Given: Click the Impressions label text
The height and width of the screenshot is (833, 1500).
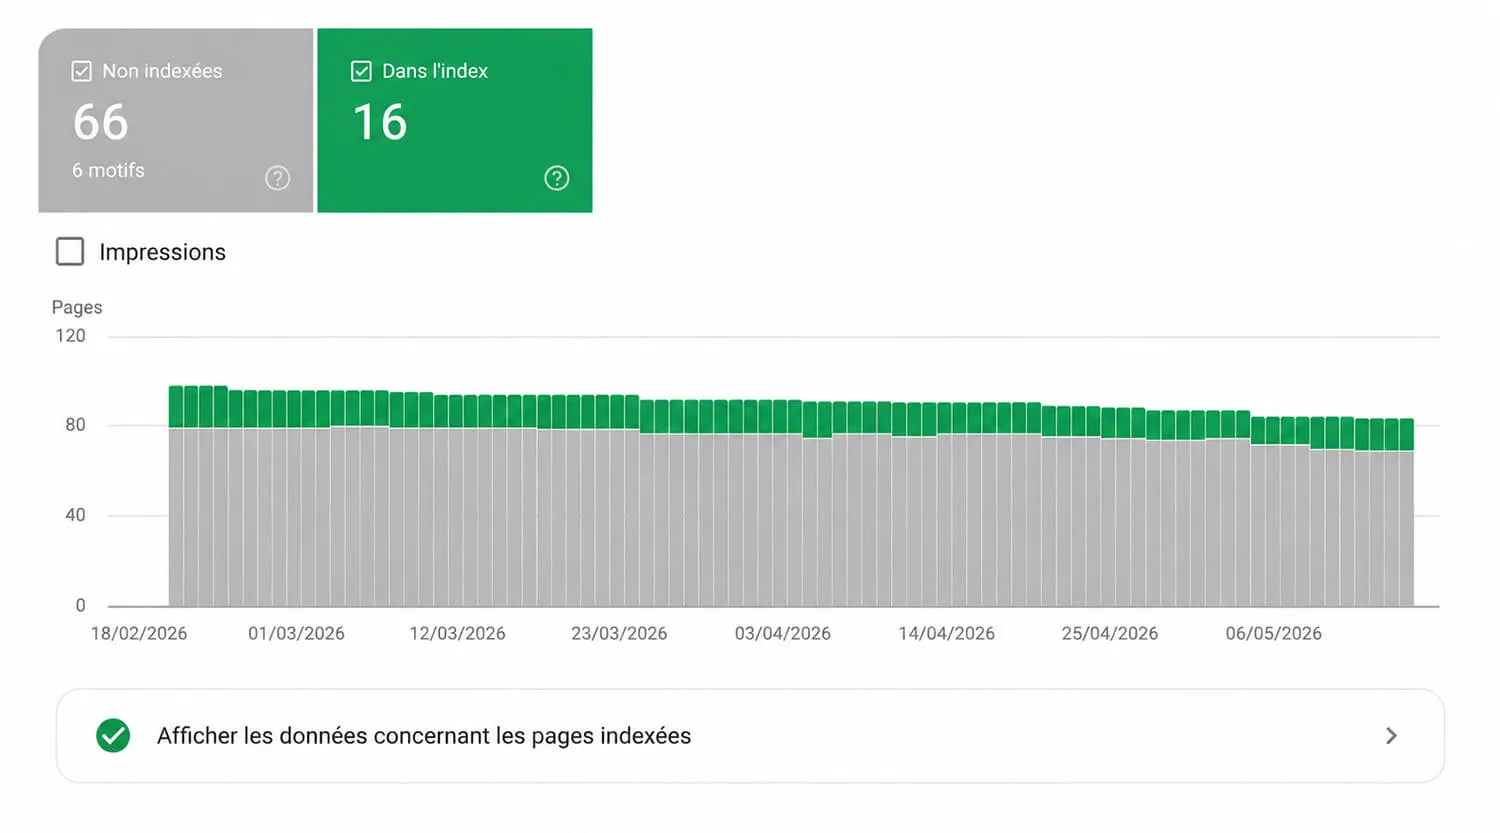Looking at the screenshot, I should (162, 252).
